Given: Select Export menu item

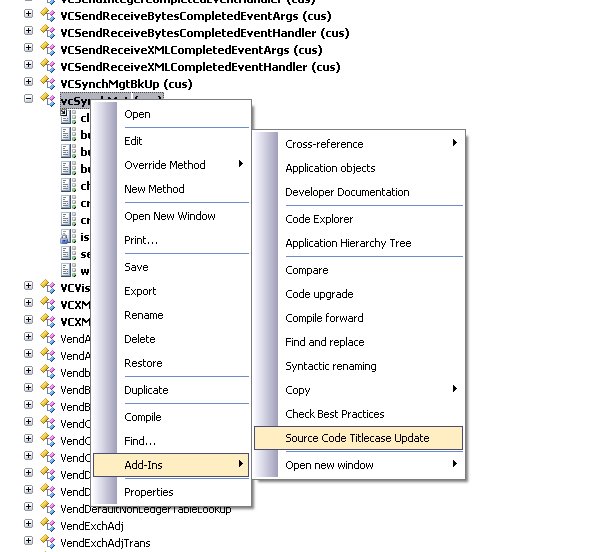Looking at the screenshot, I should pos(171,291).
